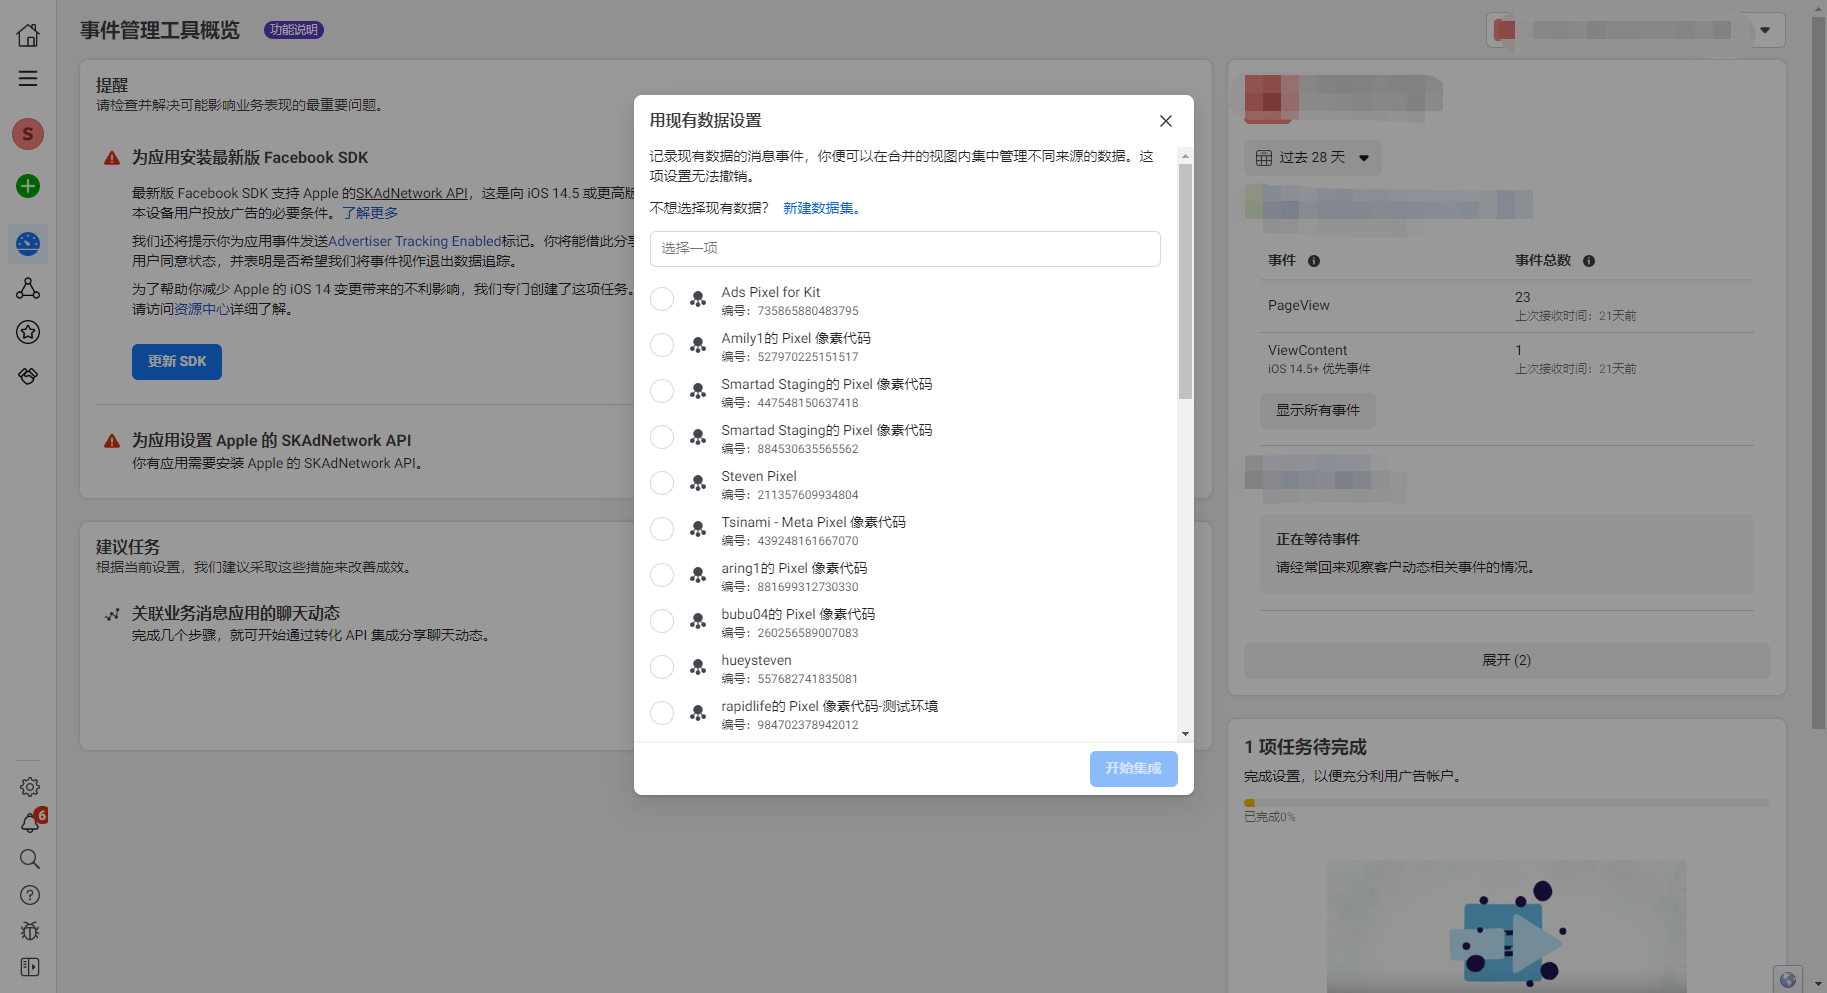This screenshot has width=1827, height=993.
Task: Select the Steven Pixel option
Action: tap(661, 483)
